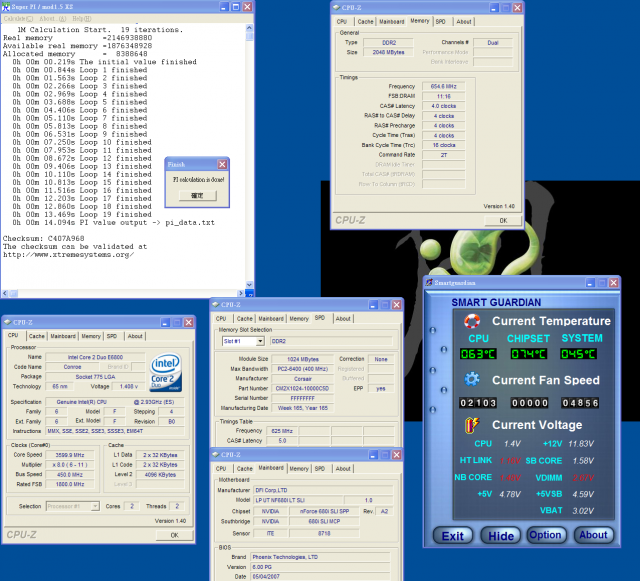640x581 pixels.
Task: Select Mainboard tab in CPU-Z processor window
Action: pos(63,336)
